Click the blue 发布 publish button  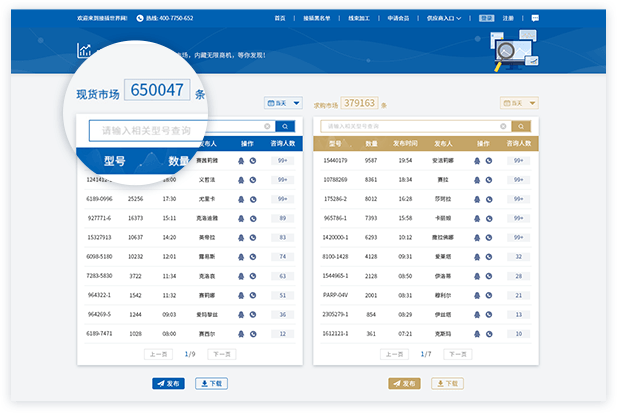click(x=168, y=384)
